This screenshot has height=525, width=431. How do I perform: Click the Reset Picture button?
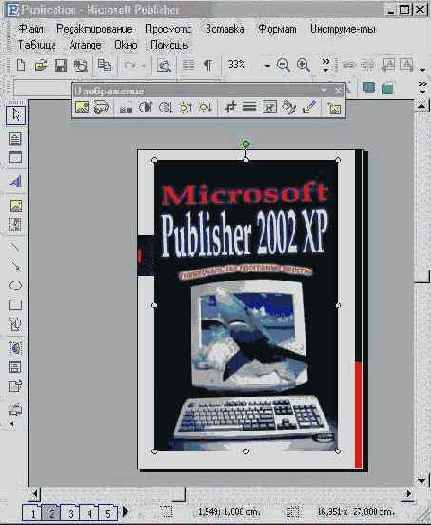(x=335, y=108)
